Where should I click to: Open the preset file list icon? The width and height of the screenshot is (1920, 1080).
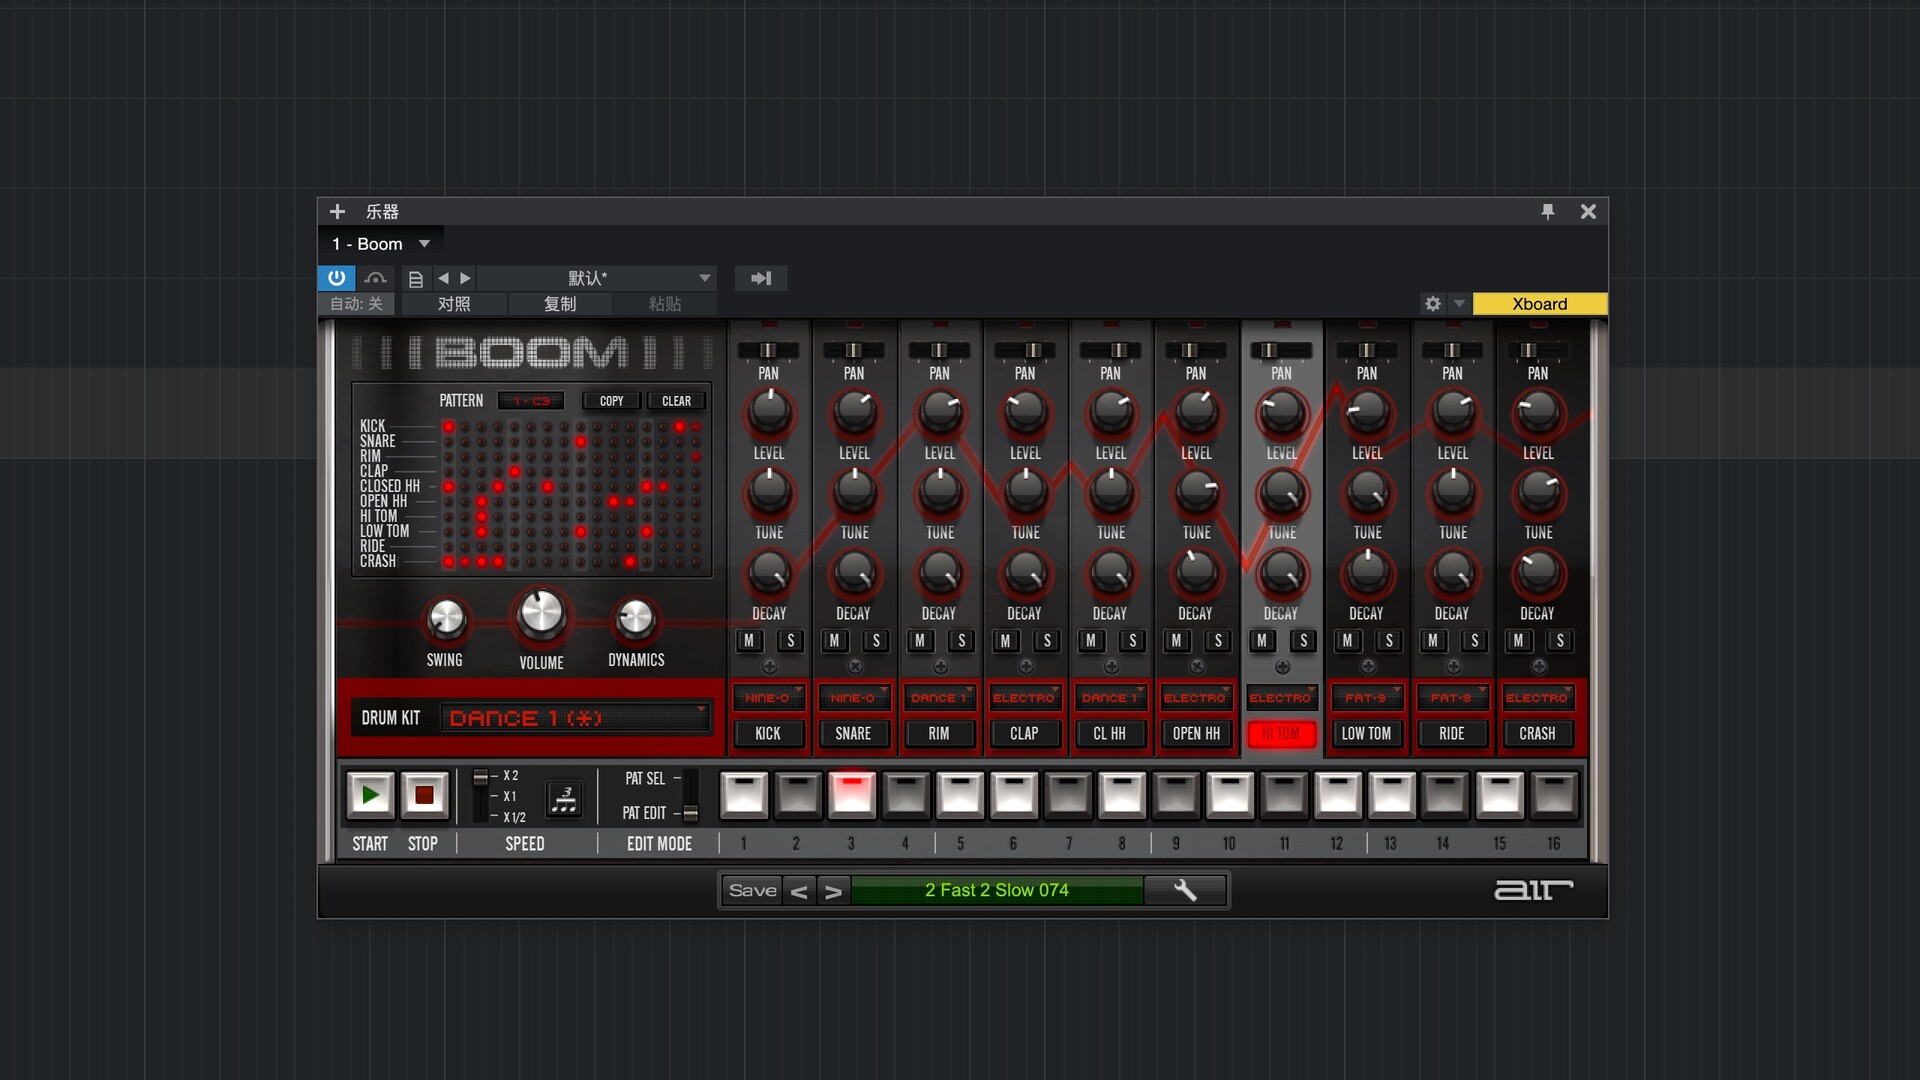415,279
